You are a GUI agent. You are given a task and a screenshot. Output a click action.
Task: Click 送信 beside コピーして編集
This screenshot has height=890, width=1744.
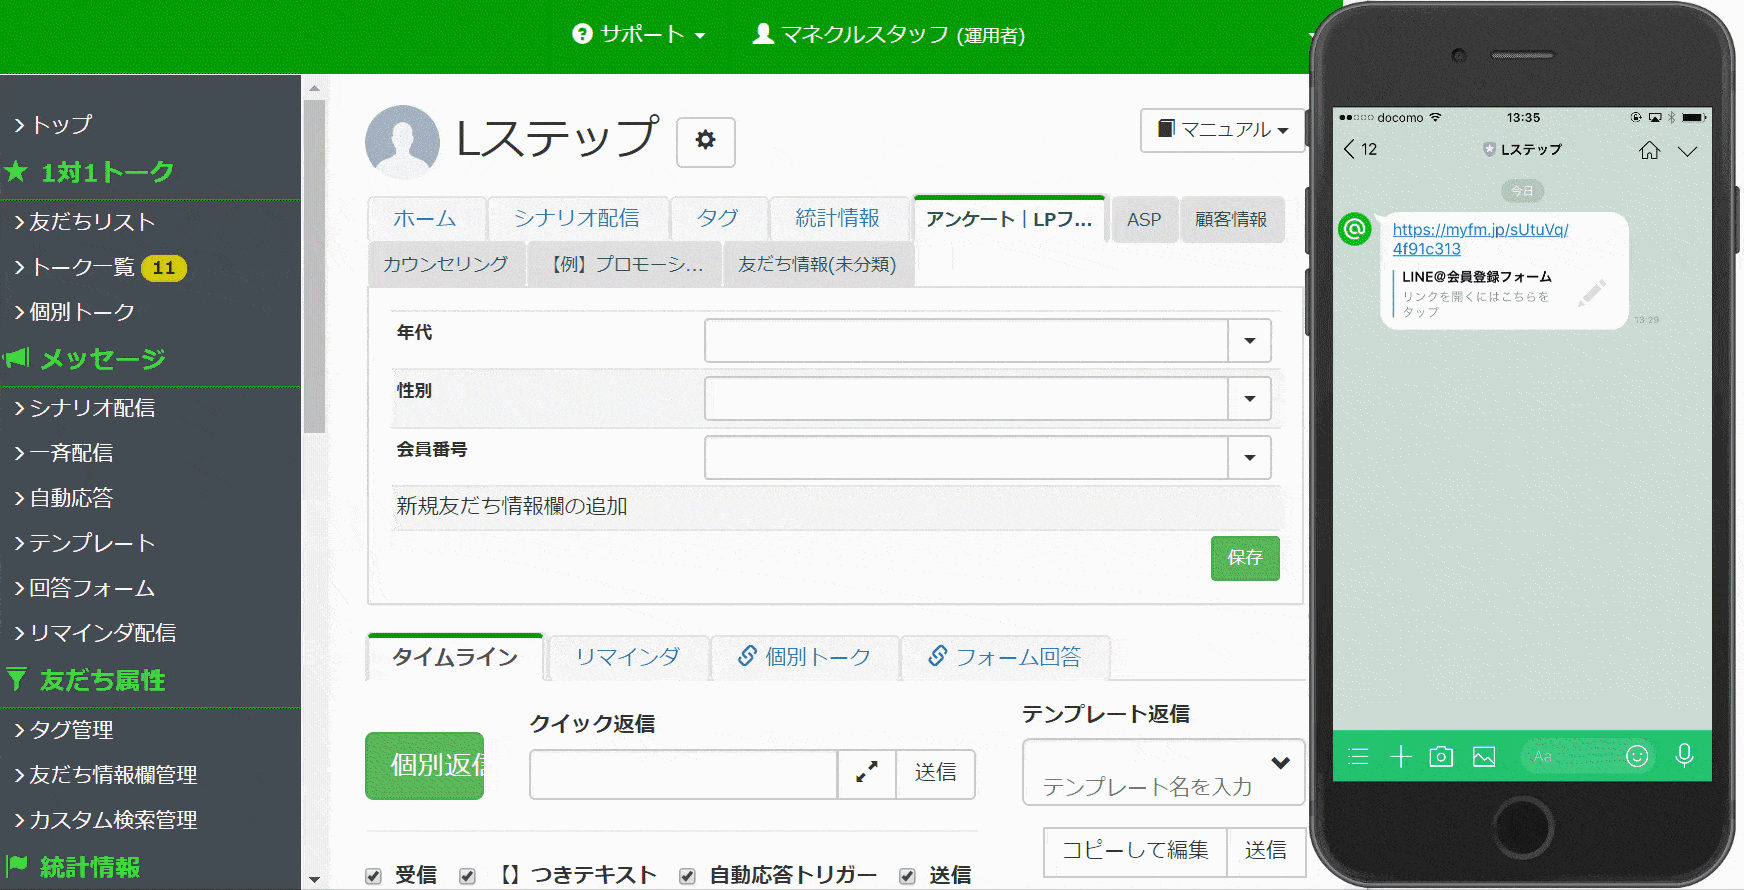coord(1266,851)
